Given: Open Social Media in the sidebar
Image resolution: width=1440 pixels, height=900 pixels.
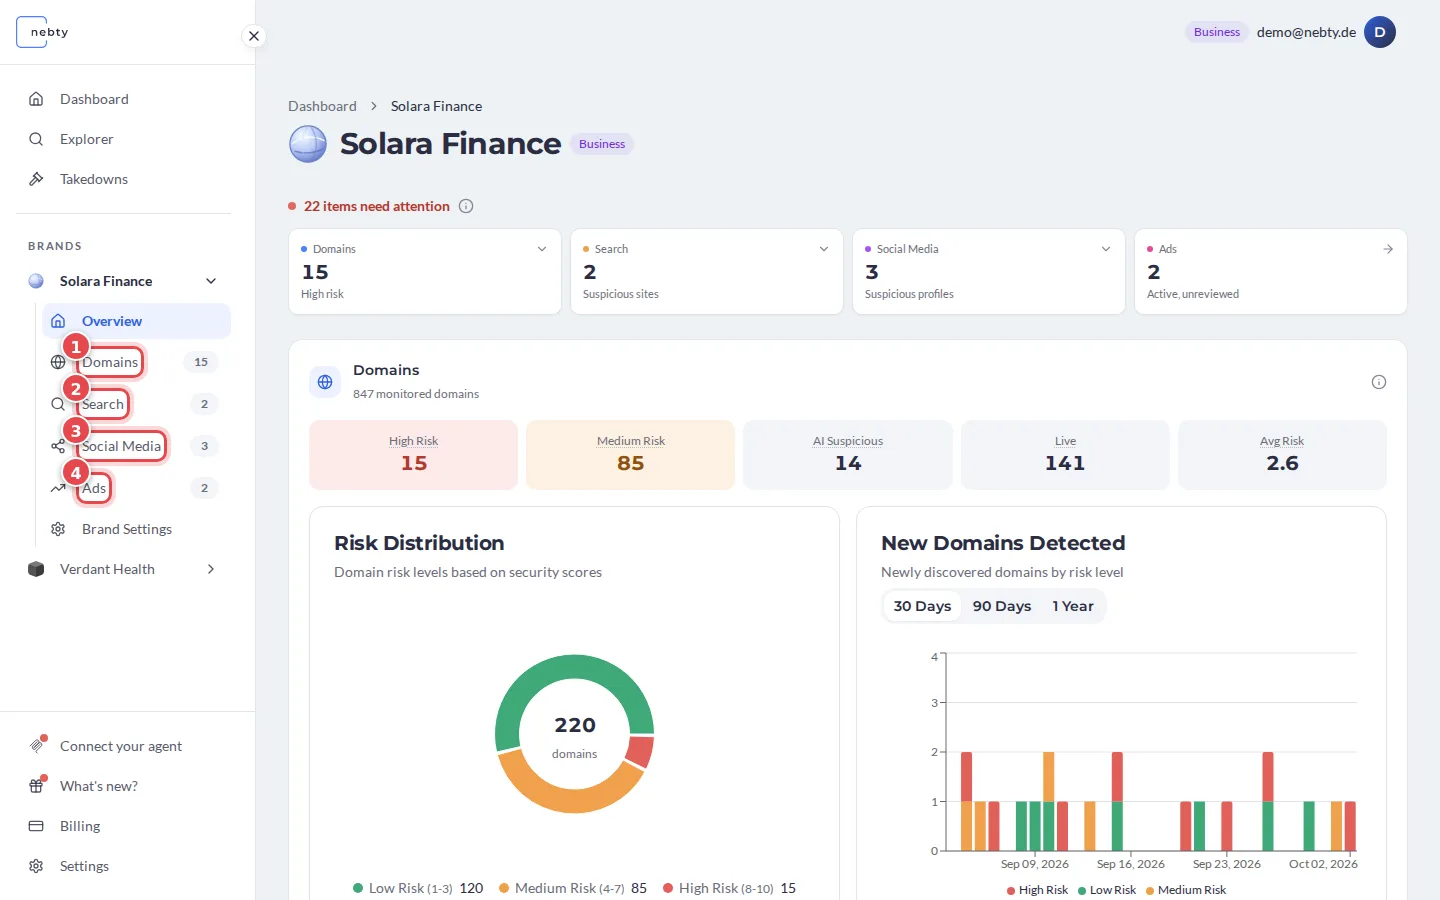Looking at the screenshot, I should tap(121, 446).
